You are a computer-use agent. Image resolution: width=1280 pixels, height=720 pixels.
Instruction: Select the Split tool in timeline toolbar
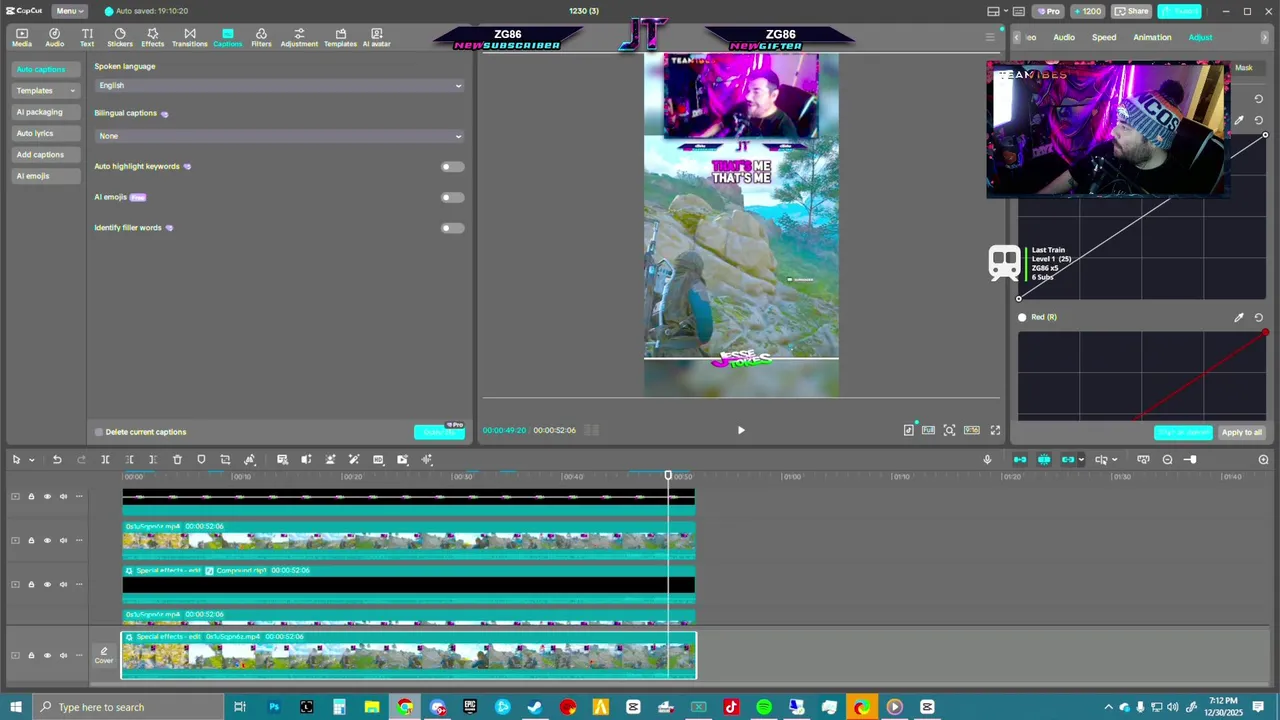105,460
